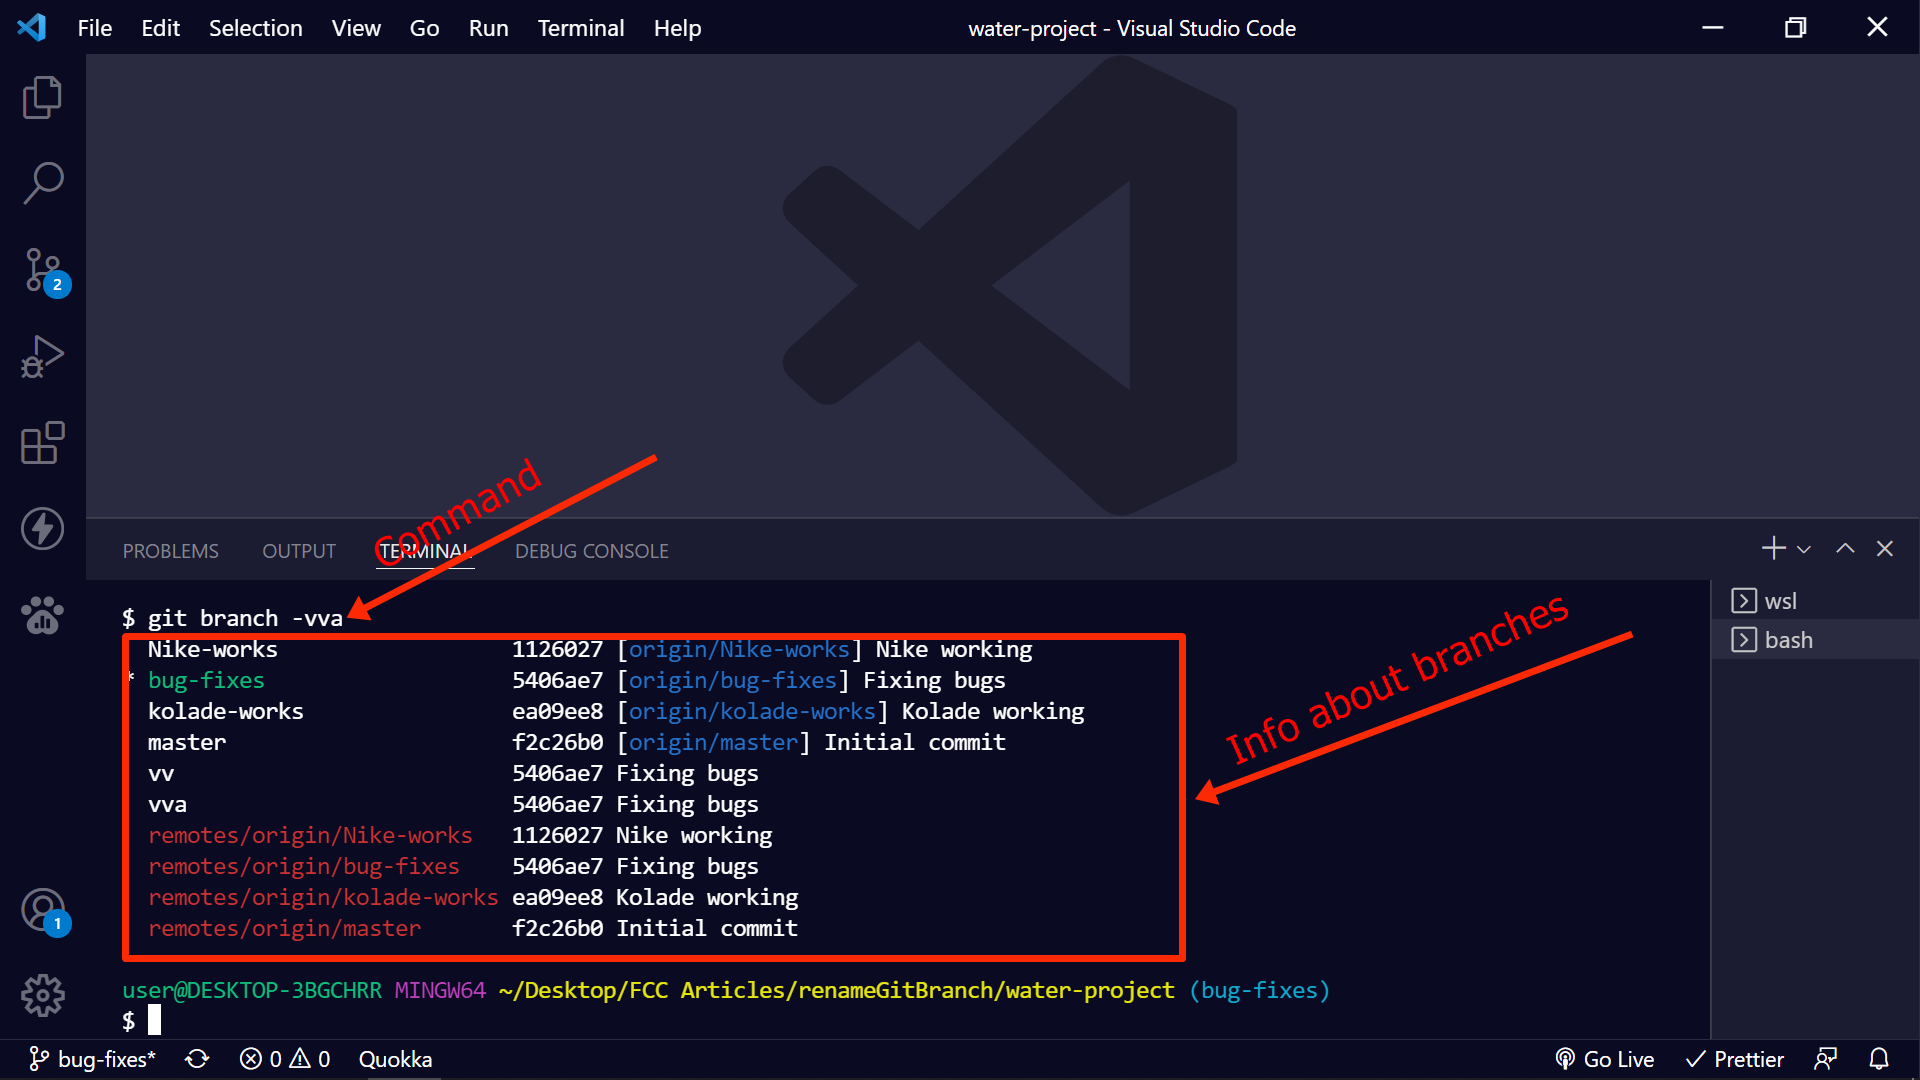Click the 'git branch -vva' command text
The width and height of the screenshot is (1920, 1080).
(x=245, y=619)
